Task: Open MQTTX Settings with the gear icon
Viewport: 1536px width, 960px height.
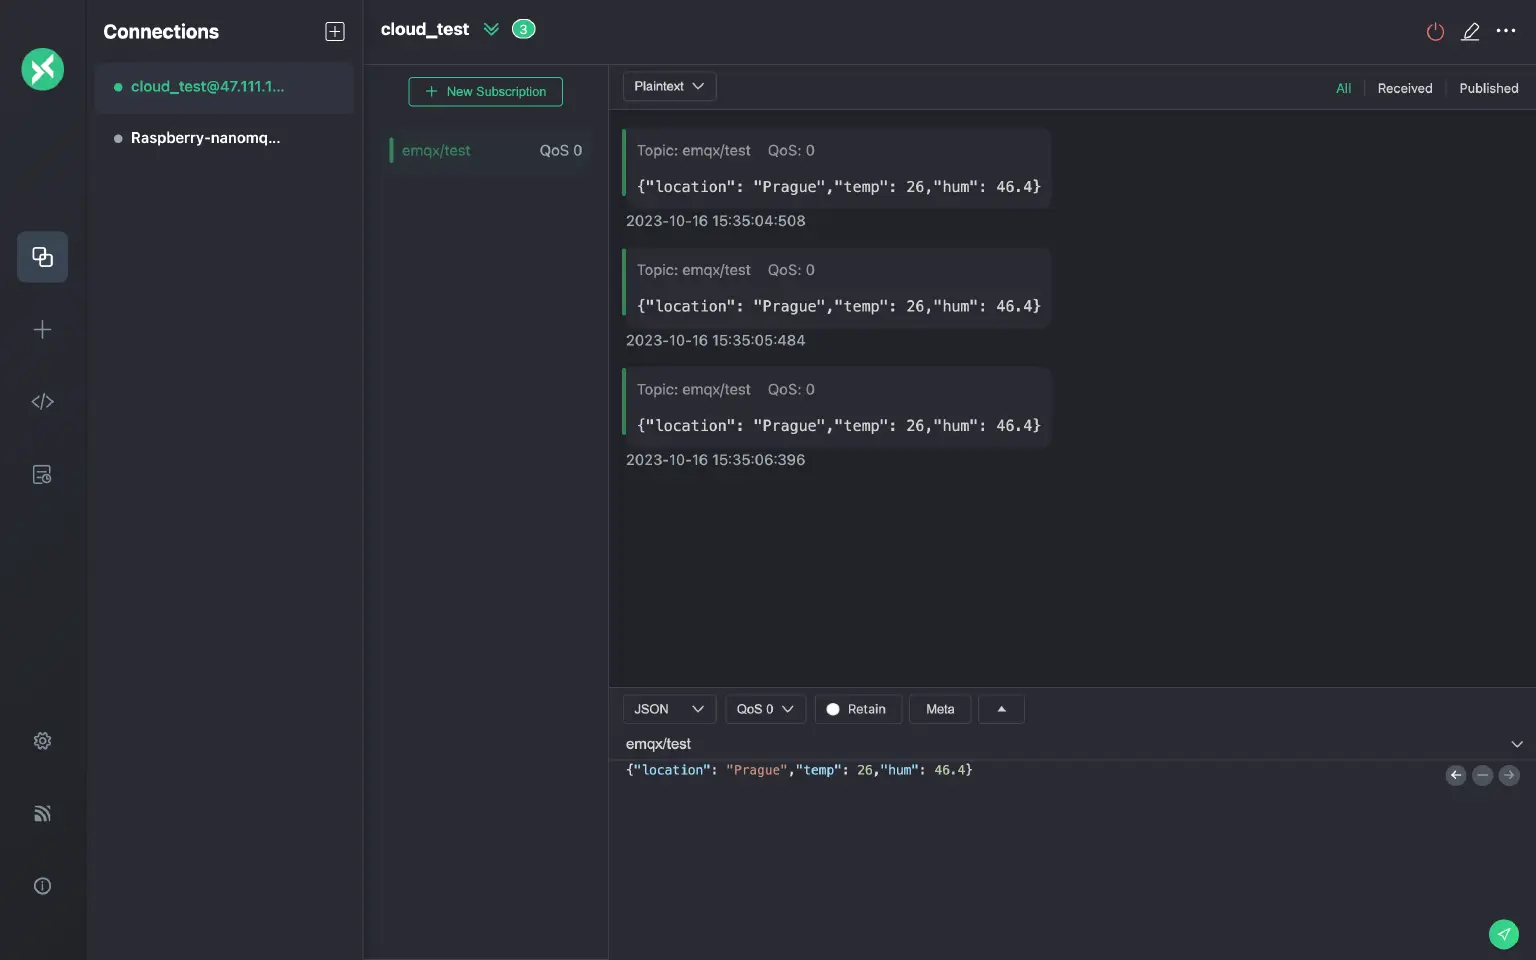Action: tap(42, 740)
